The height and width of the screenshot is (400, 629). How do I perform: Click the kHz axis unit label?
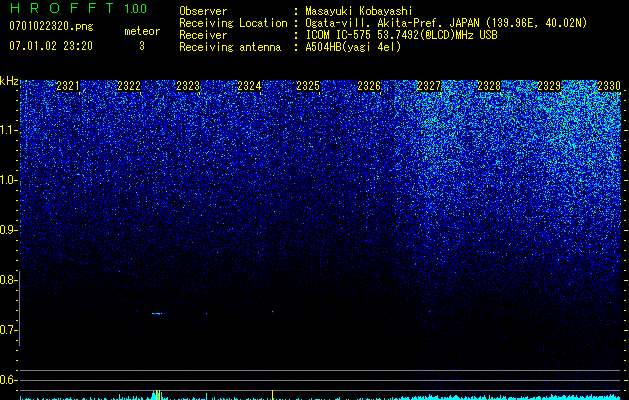9,81
